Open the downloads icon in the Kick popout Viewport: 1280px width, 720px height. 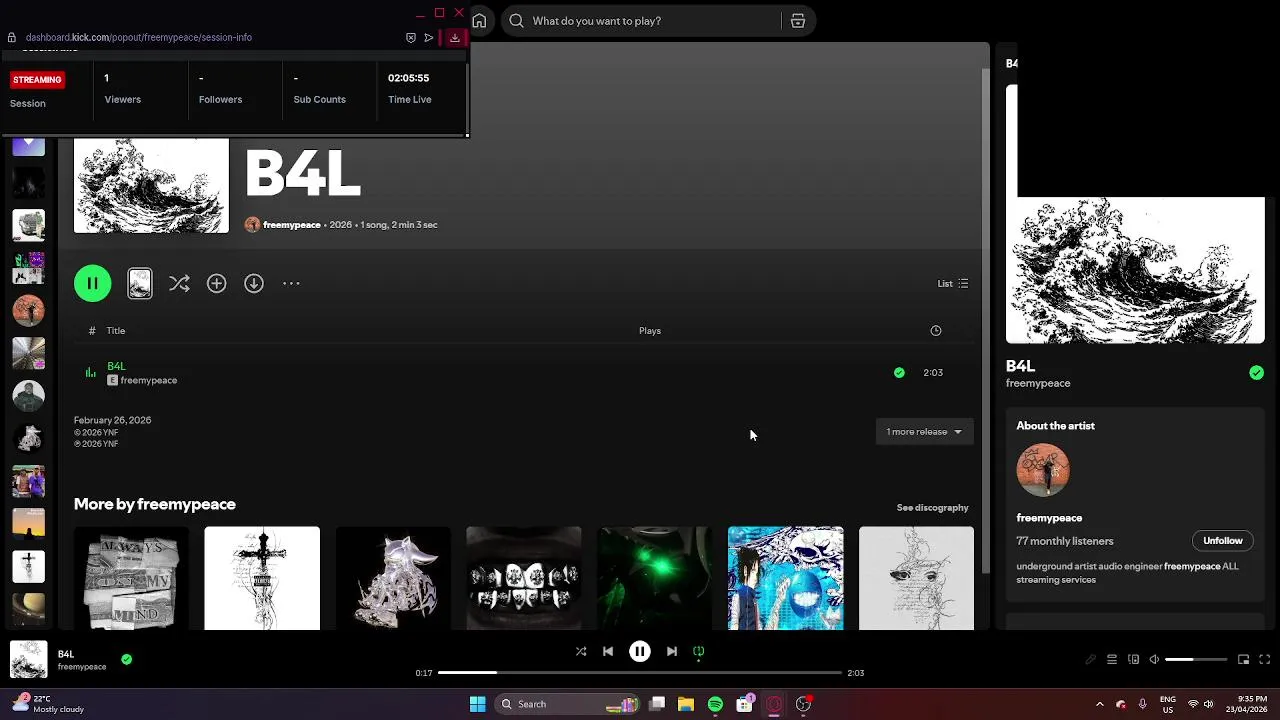coord(455,38)
